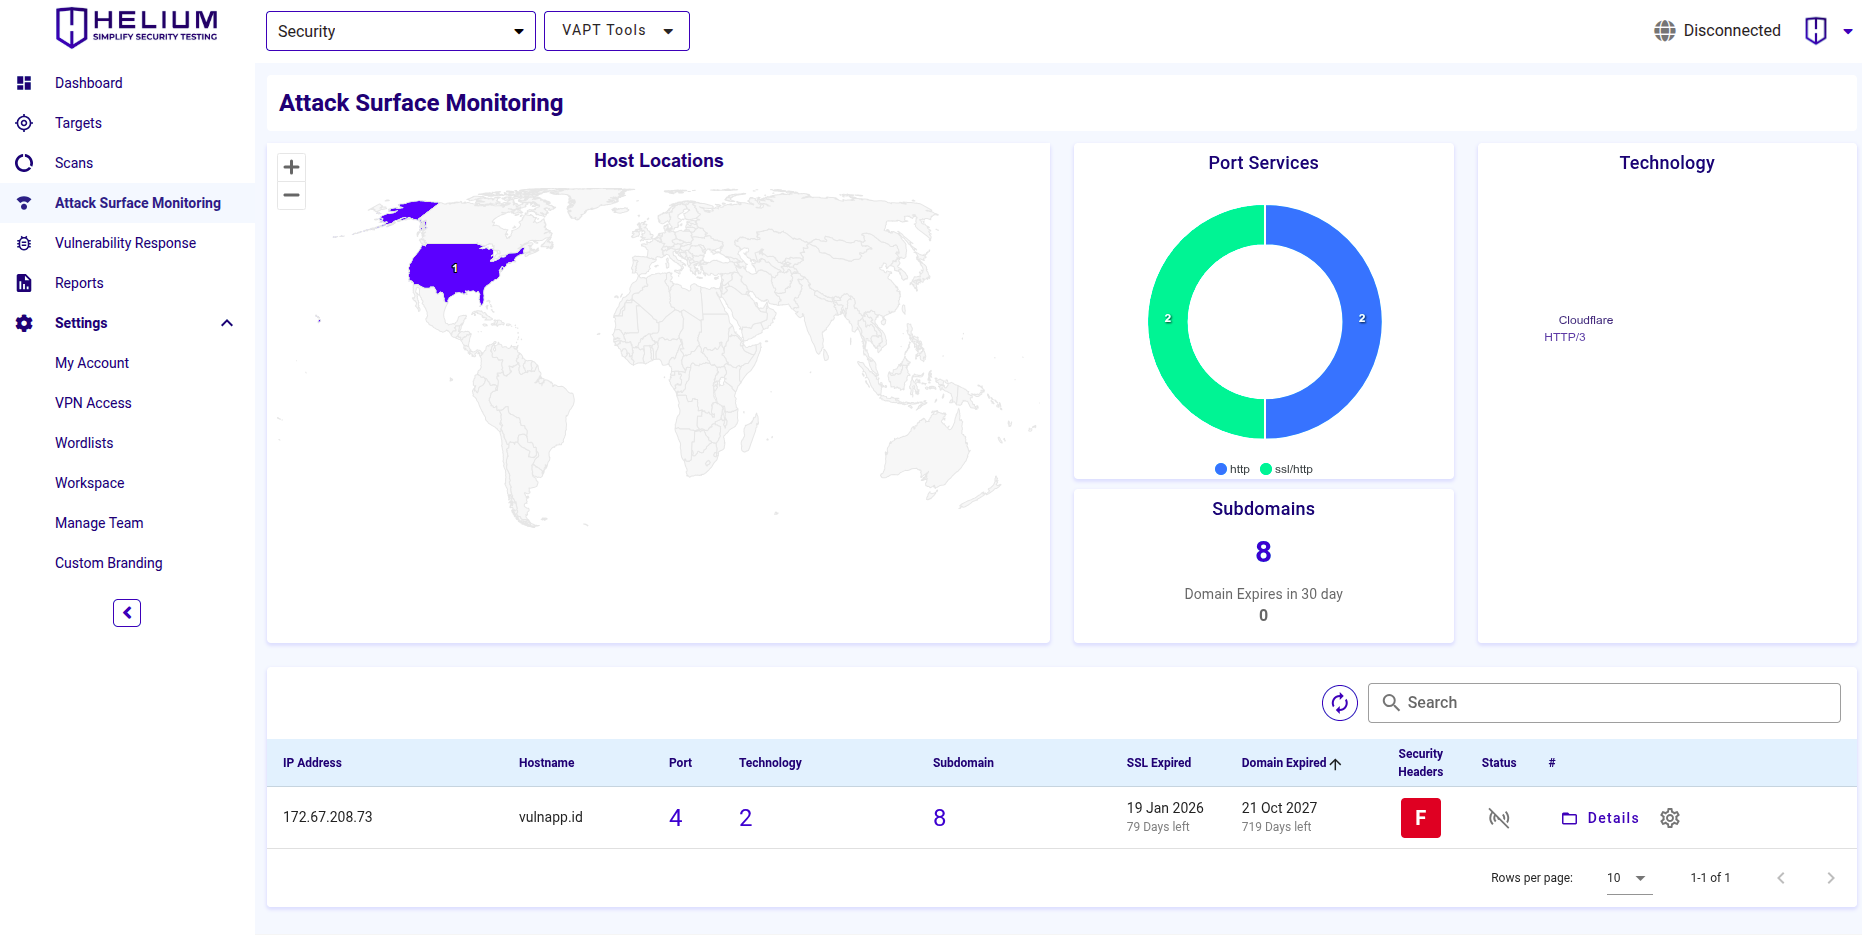Collapse the sidebar with the chevron button
This screenshot has height=935, width=1862.
point(126,613)
